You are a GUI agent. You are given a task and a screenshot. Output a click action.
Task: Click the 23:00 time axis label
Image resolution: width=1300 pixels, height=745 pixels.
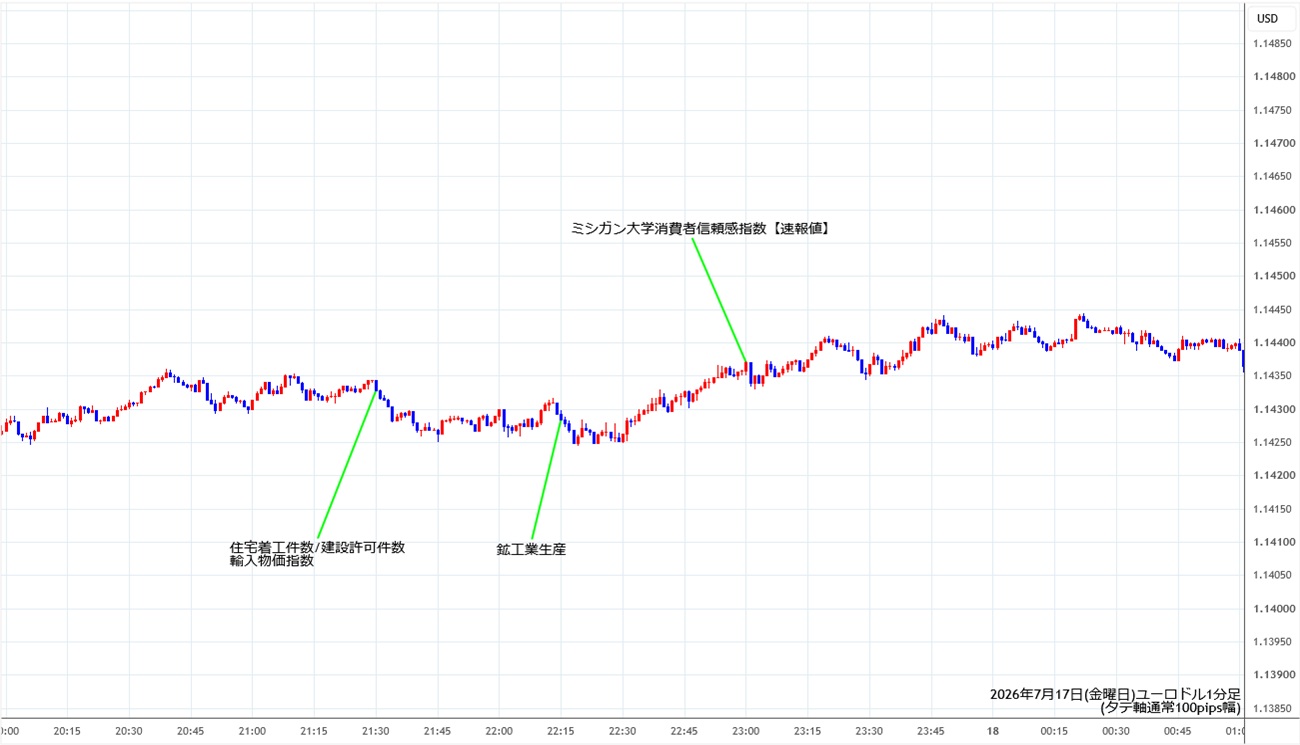(x=746, y=731)
